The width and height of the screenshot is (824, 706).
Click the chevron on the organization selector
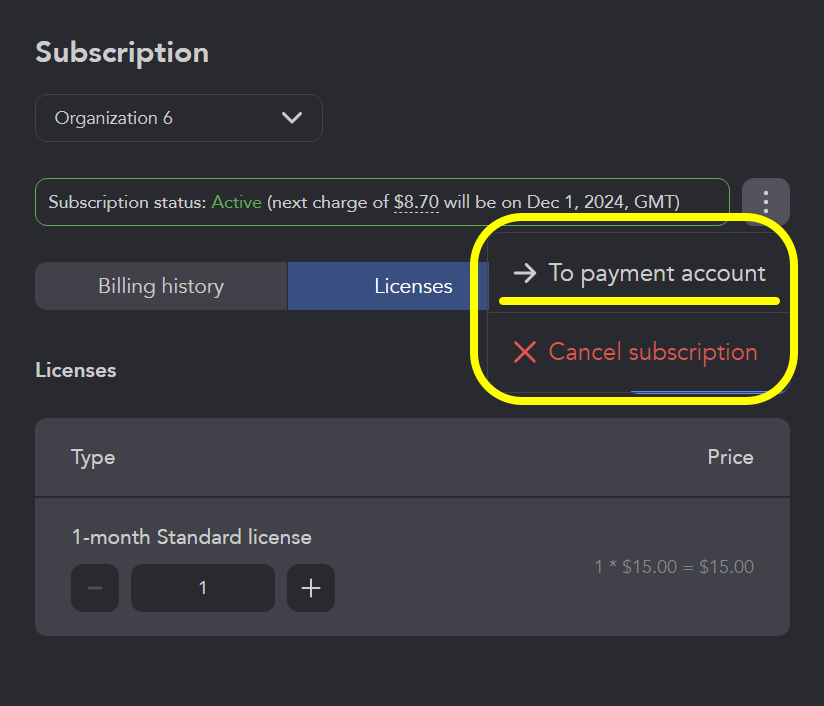tap(292, 117)
